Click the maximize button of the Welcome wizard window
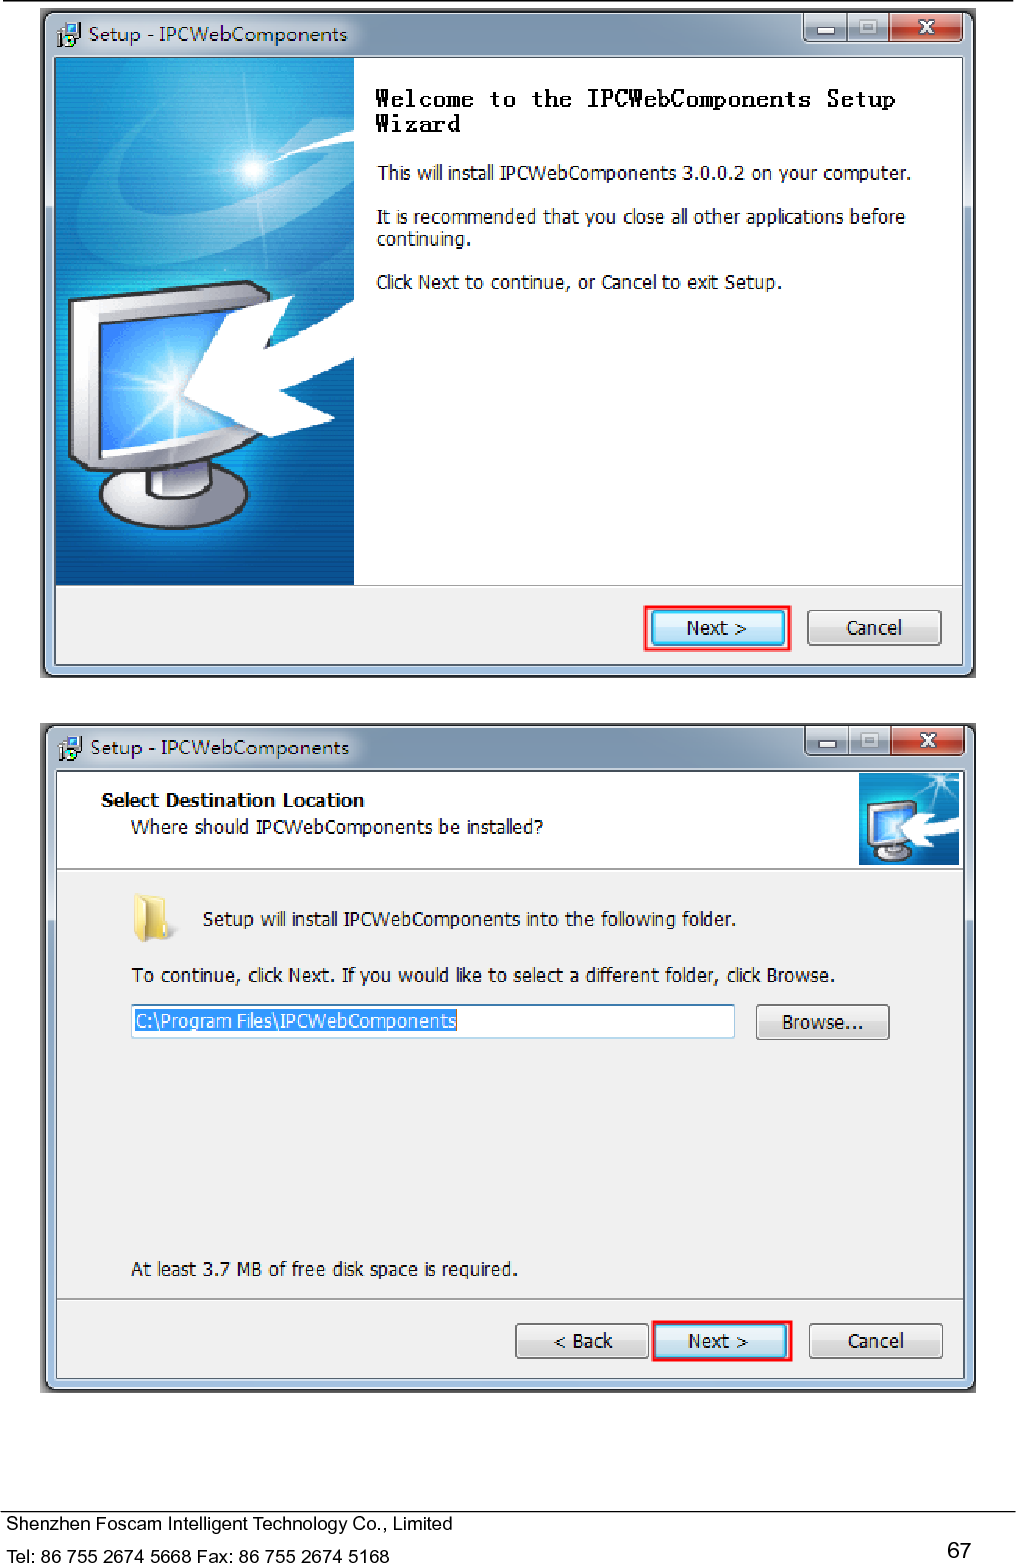This screenshot has height=1563, width=1016. pyautogui.click(x=868, y=28)
